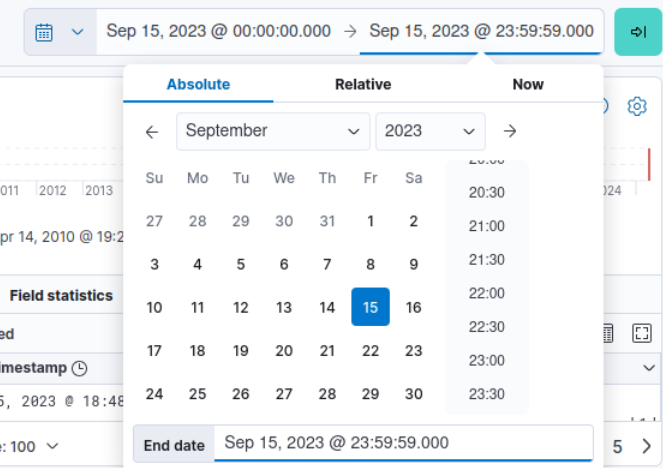
Task: Go to the previous month arrow
Action: pos(152,131)
